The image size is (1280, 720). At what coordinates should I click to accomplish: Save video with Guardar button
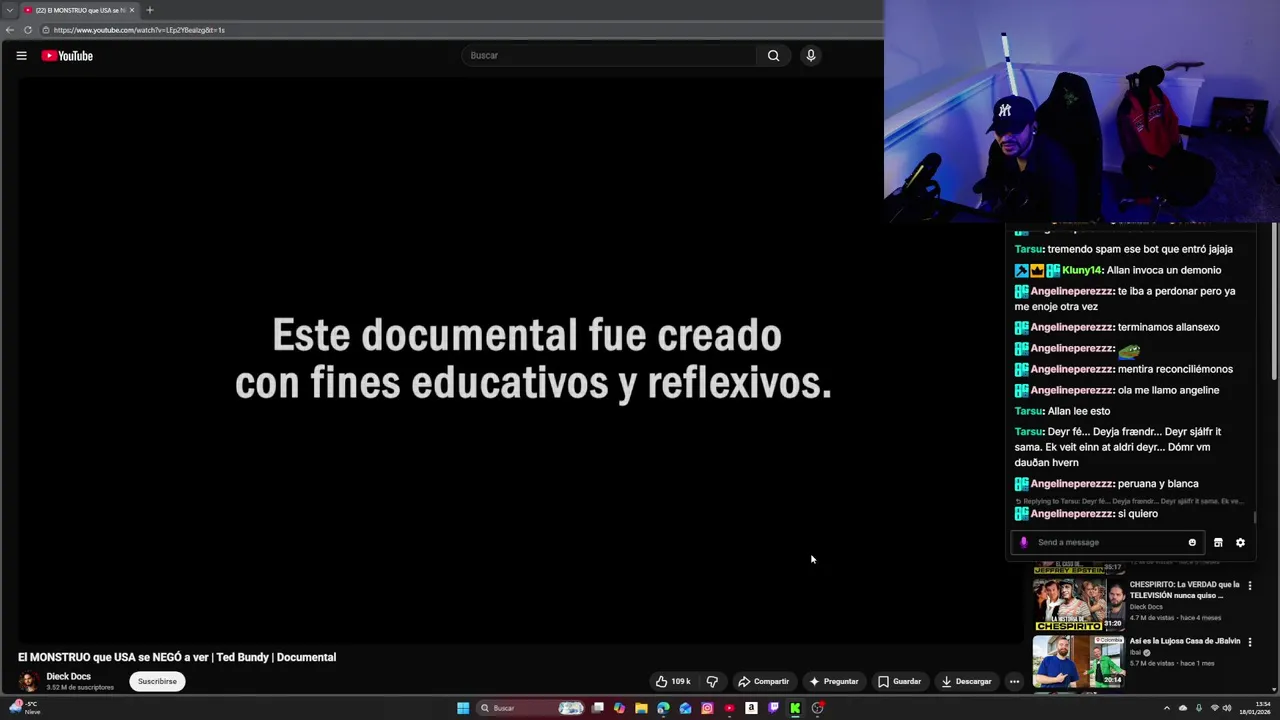pos(899,682)
